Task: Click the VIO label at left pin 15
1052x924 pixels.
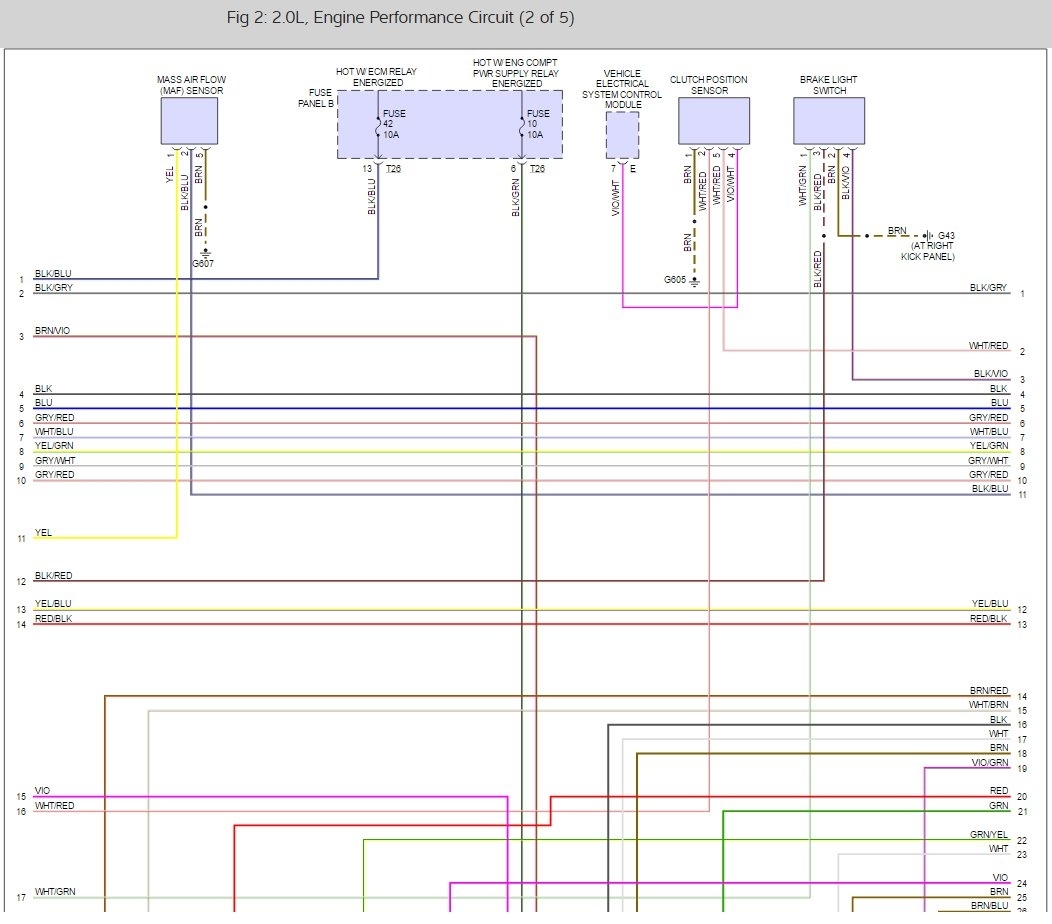Action: (42, 790)
